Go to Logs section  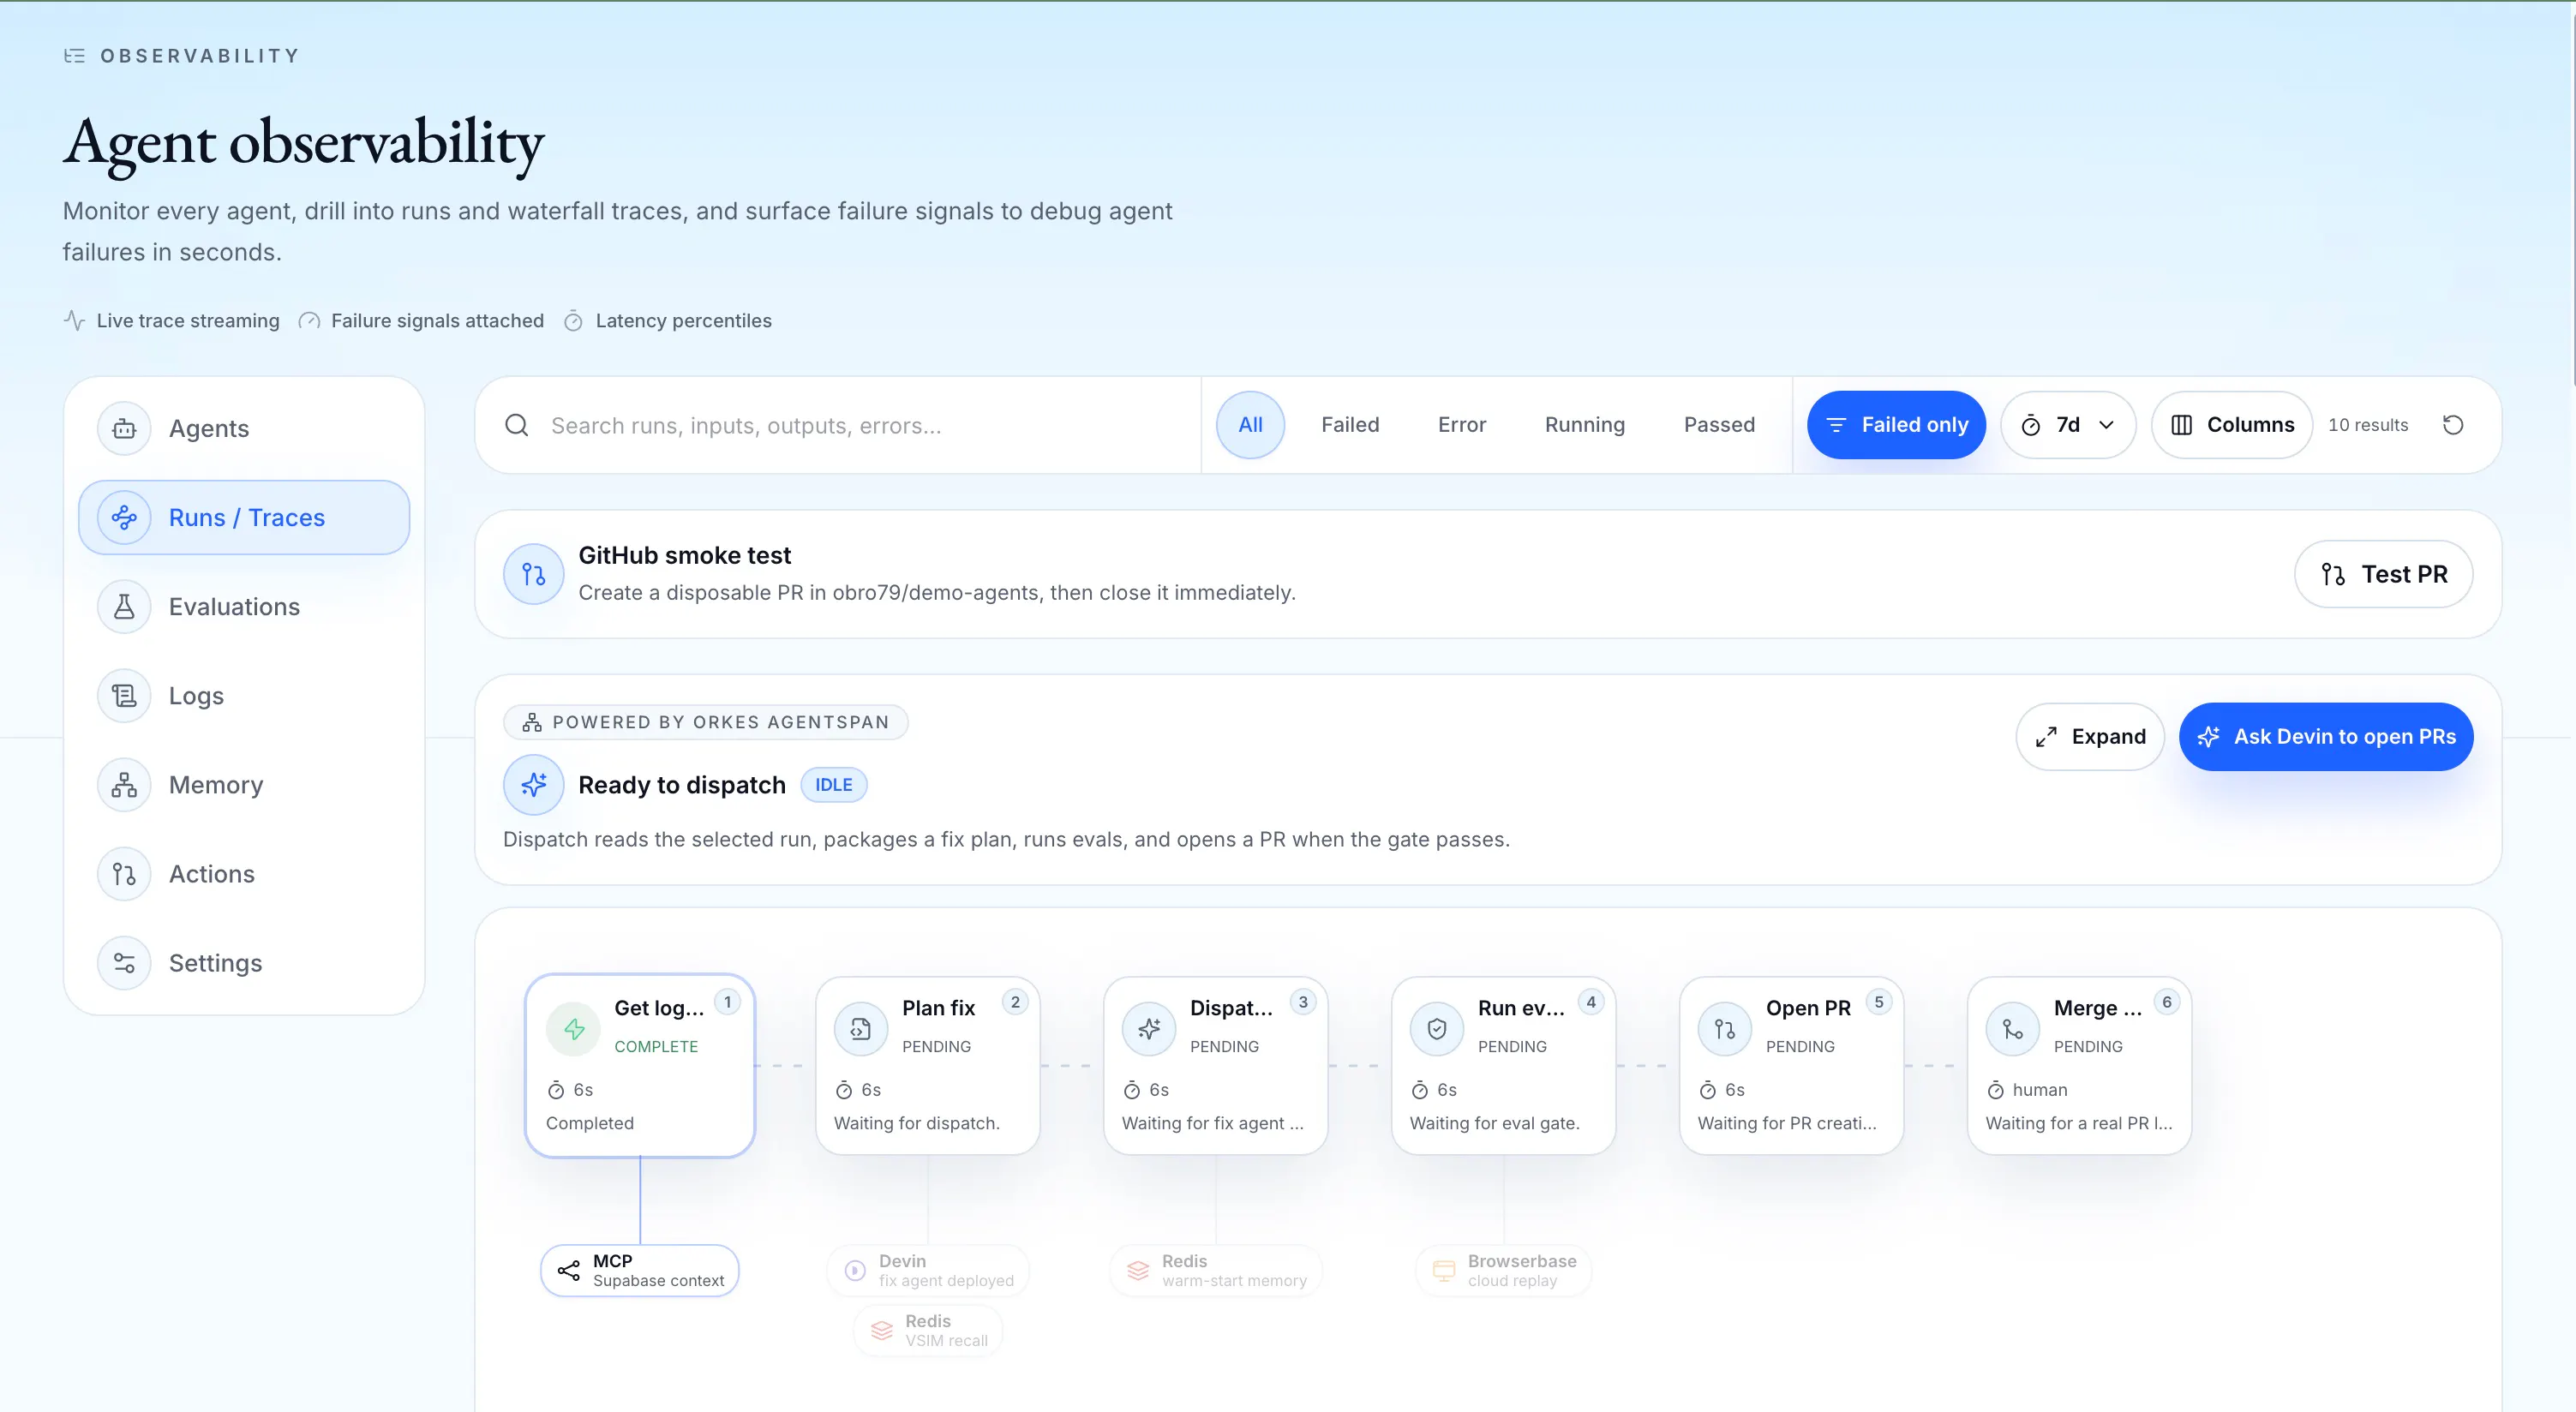tap(244, 695)
